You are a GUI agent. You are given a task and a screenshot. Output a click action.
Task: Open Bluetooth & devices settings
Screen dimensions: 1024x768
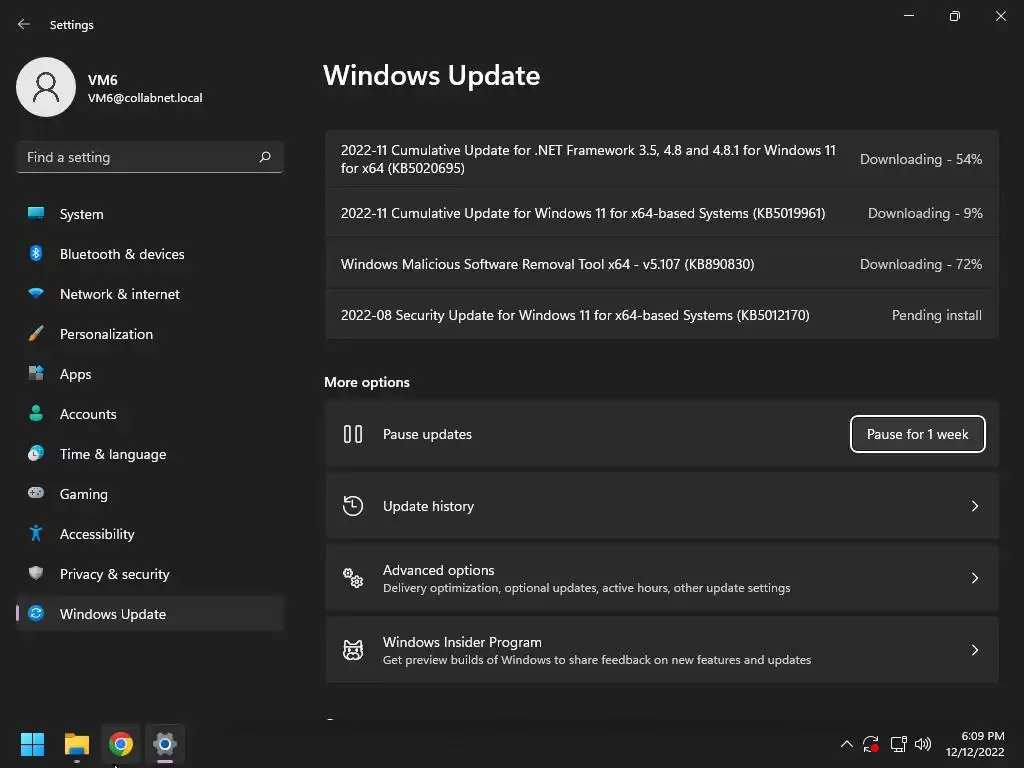pyautogui.click(x=150, y=254)
